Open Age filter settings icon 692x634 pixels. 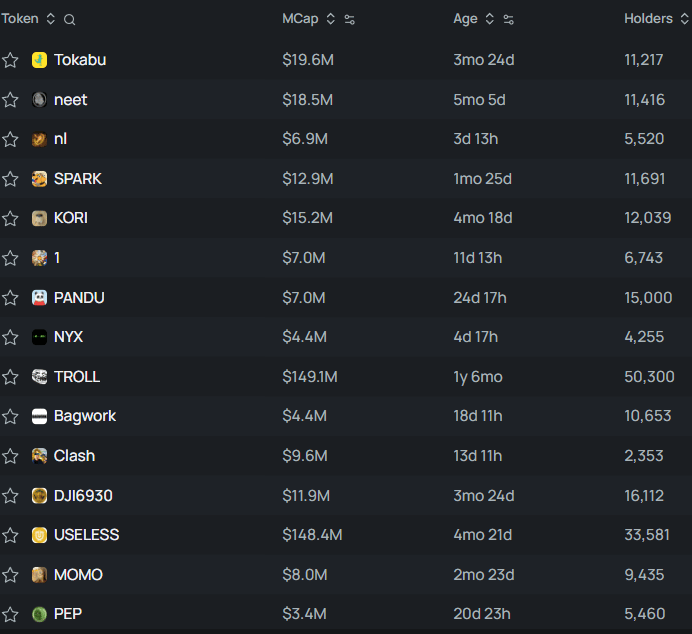tap(508, 20)
